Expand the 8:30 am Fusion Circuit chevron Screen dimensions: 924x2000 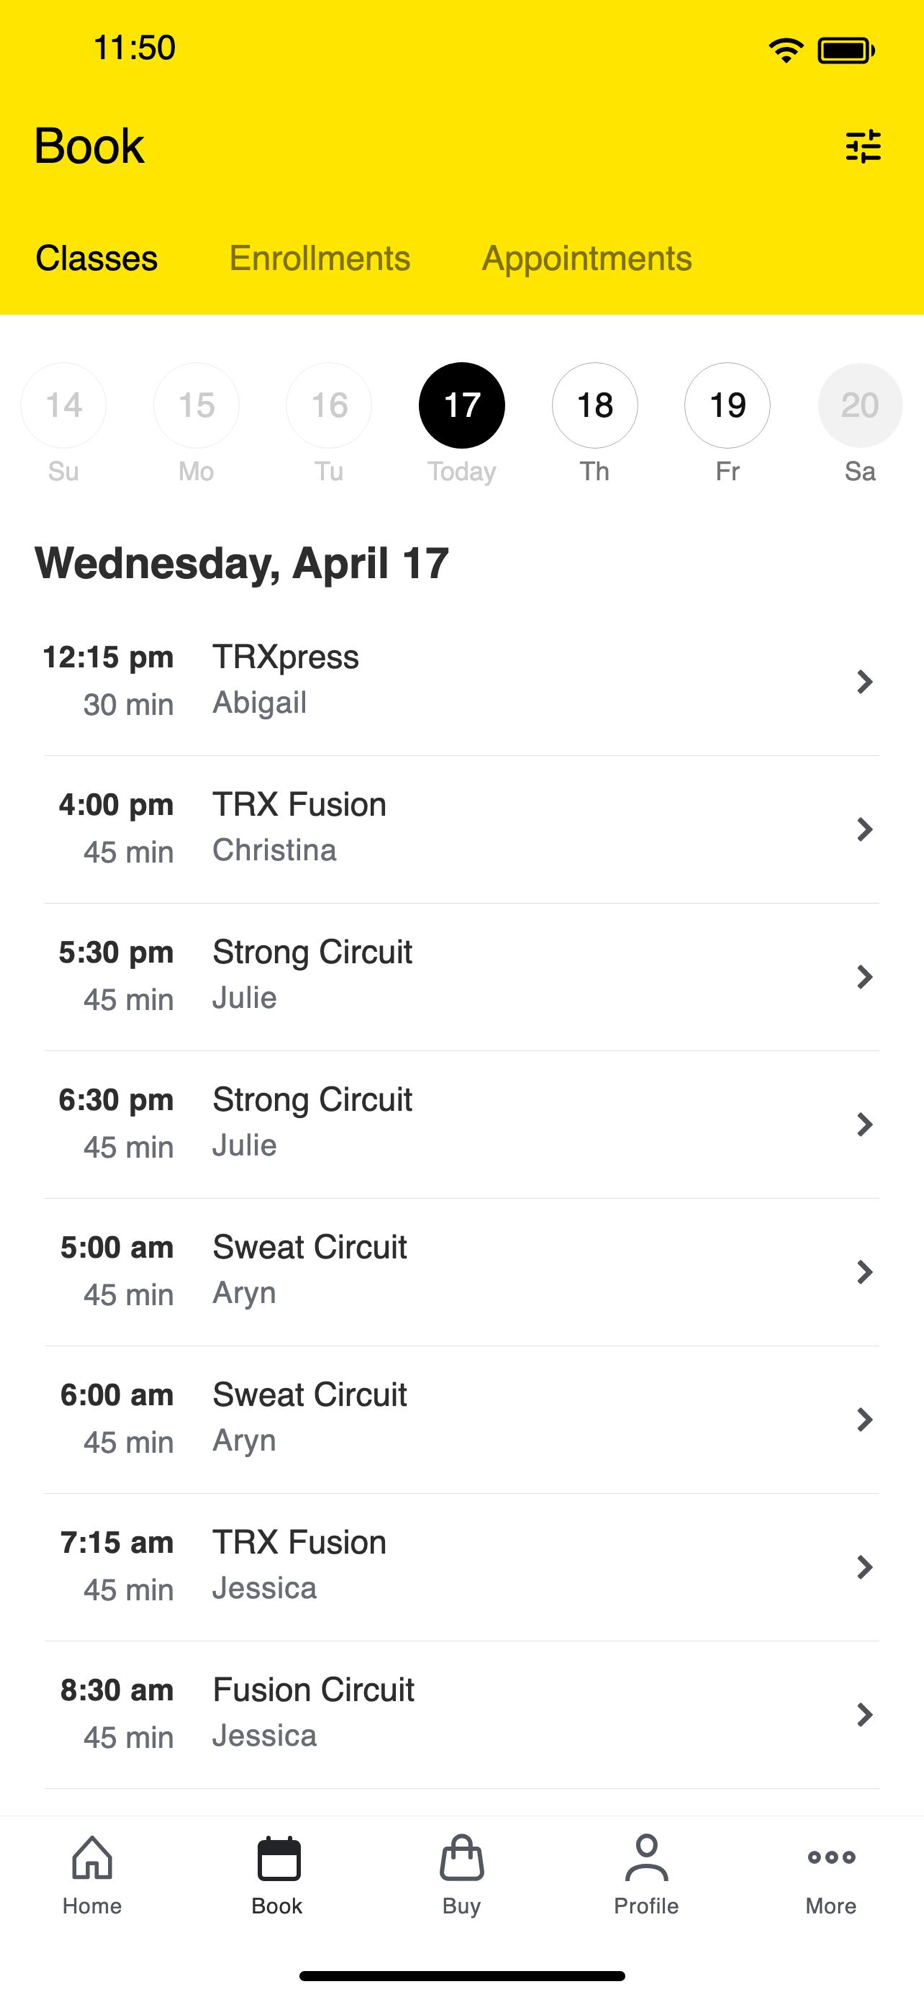pos(865,1715)
